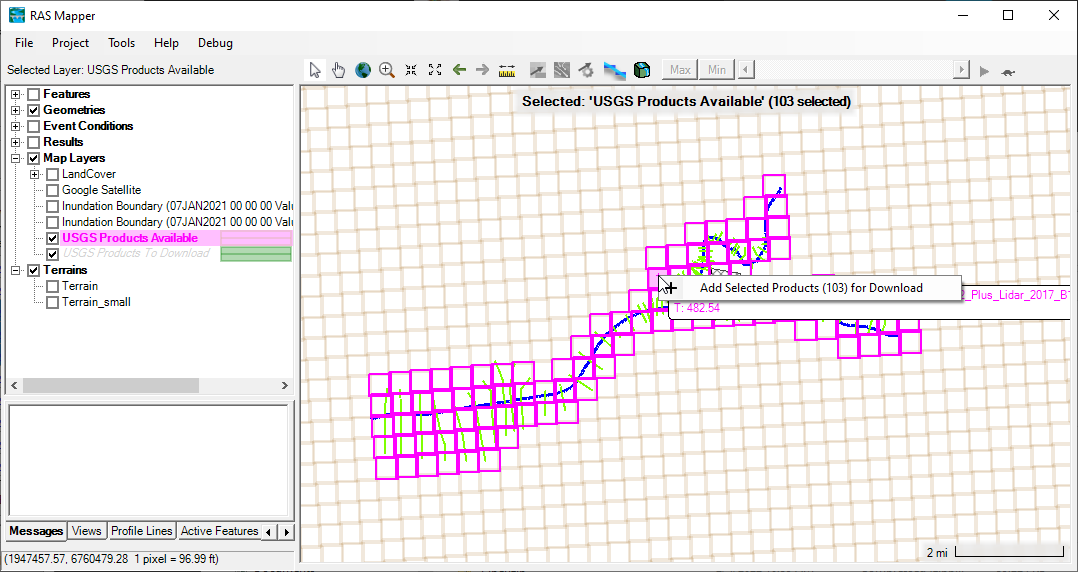Choose Add Selected Products for Download
The image size is (1078, 572).
click(x=810, y=288)
